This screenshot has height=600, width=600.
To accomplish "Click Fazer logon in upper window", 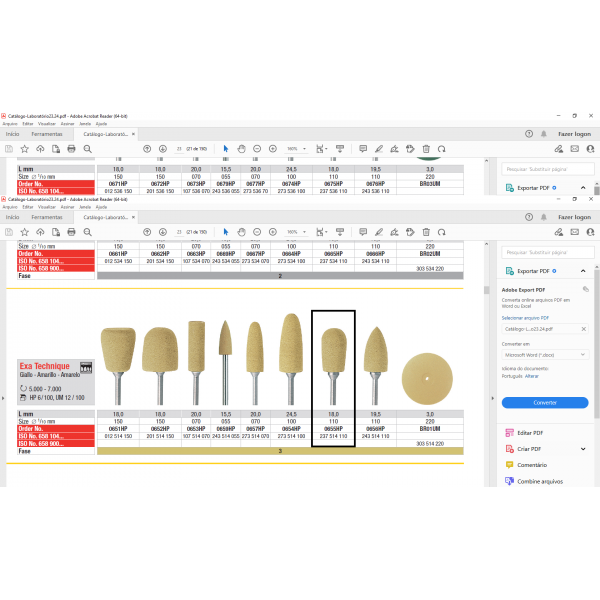I will (x=574, y=134).
